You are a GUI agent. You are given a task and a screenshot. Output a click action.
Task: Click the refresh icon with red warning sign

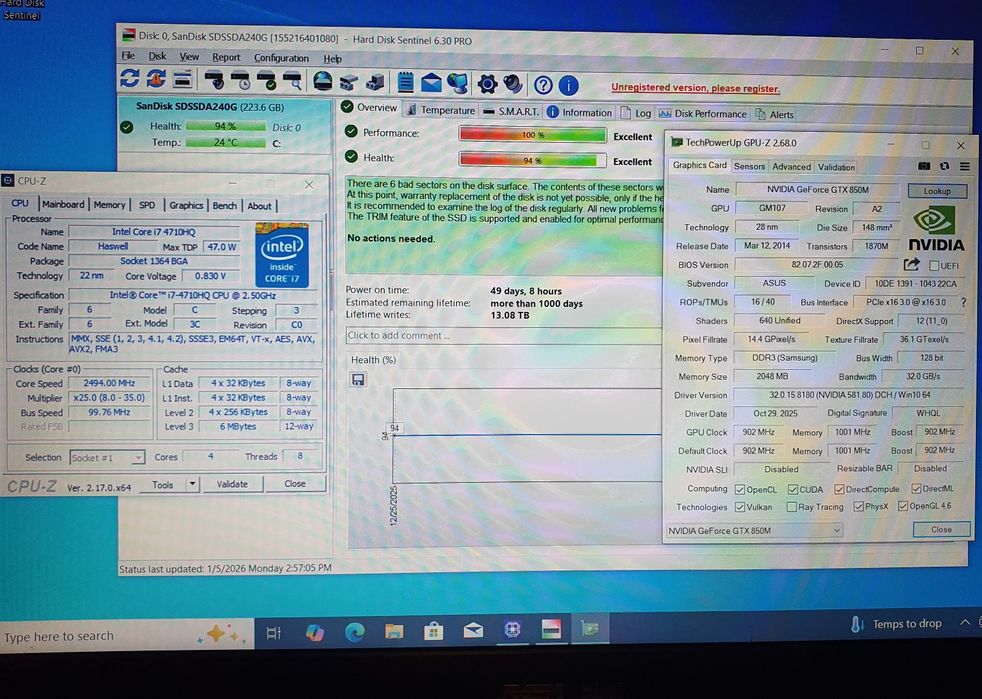click(155, 79)
